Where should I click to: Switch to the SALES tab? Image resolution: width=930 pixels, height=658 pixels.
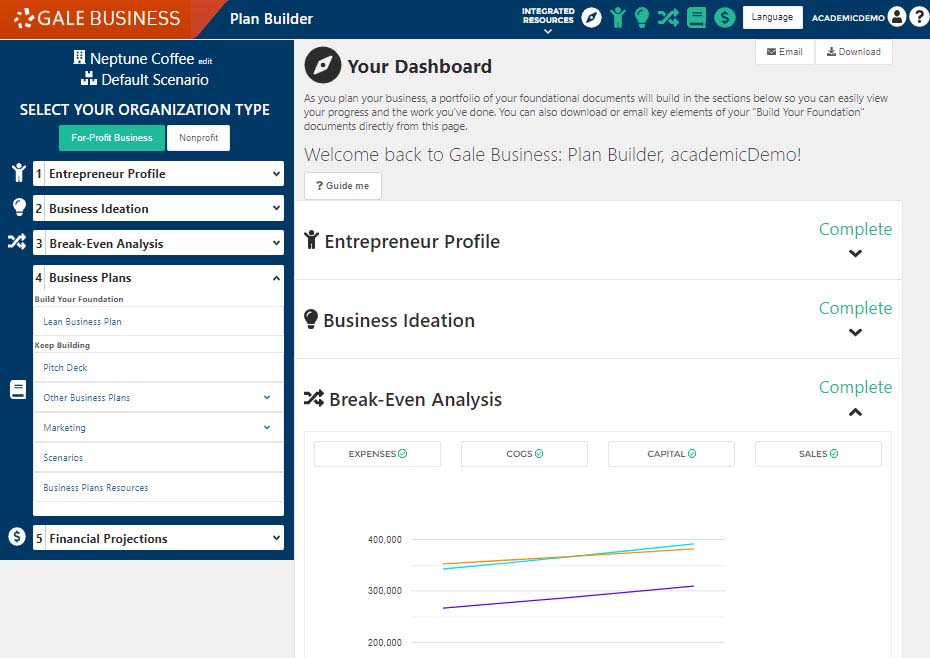[818, 454]
